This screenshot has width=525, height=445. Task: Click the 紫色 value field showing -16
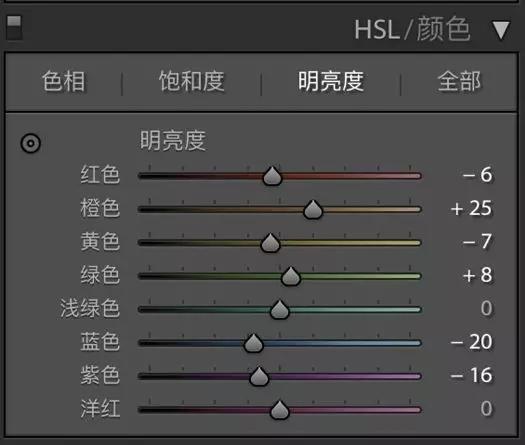471,375
